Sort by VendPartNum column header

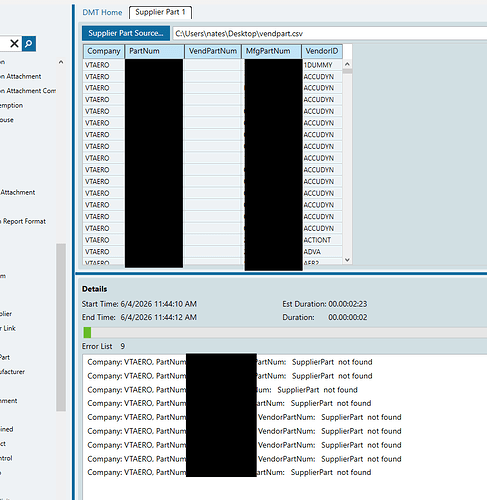click(213, 51)
